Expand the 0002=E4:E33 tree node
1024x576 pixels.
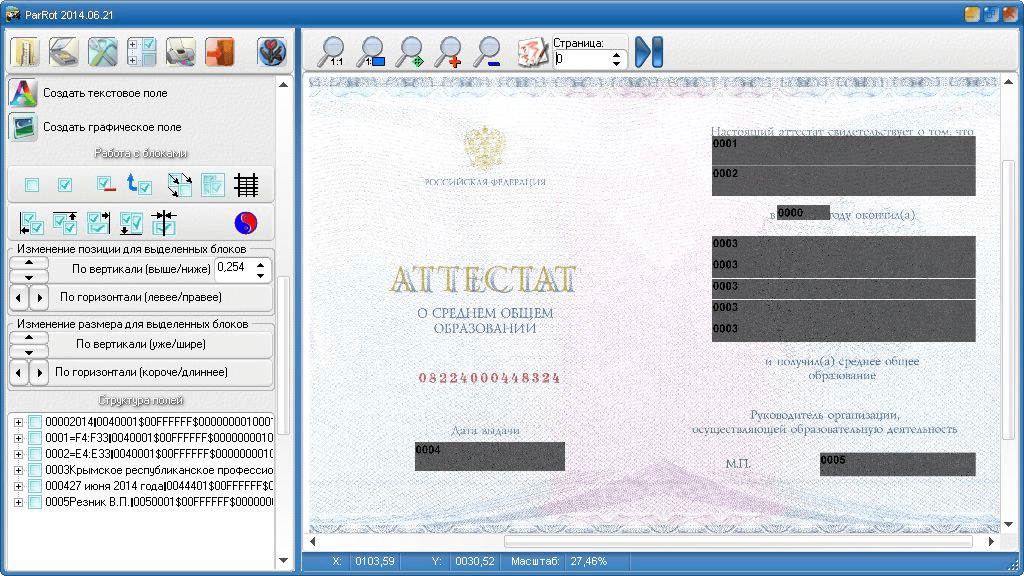18,454
